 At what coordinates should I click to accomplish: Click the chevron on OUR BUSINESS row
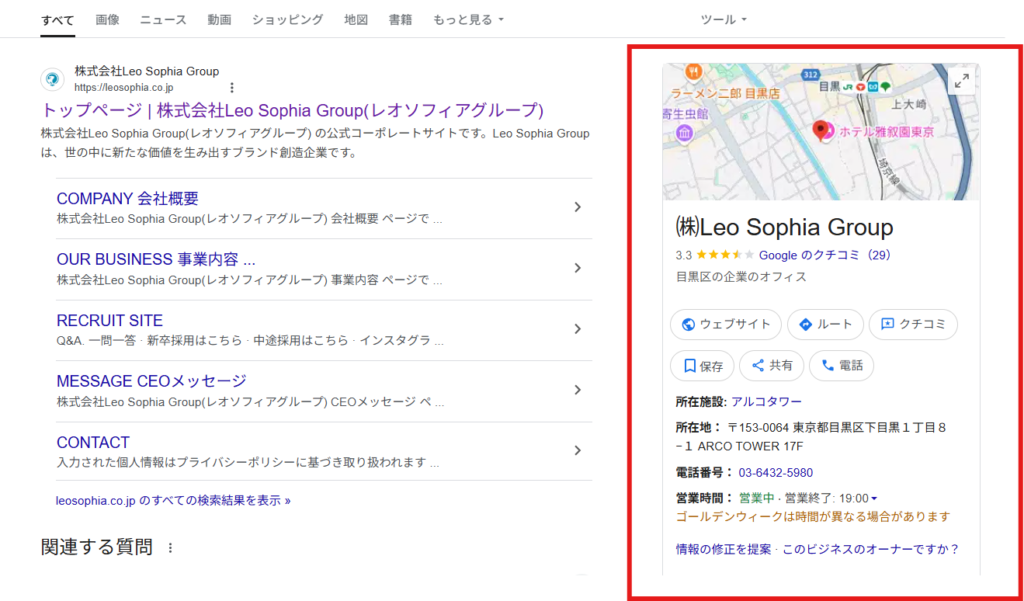point(577,268)
